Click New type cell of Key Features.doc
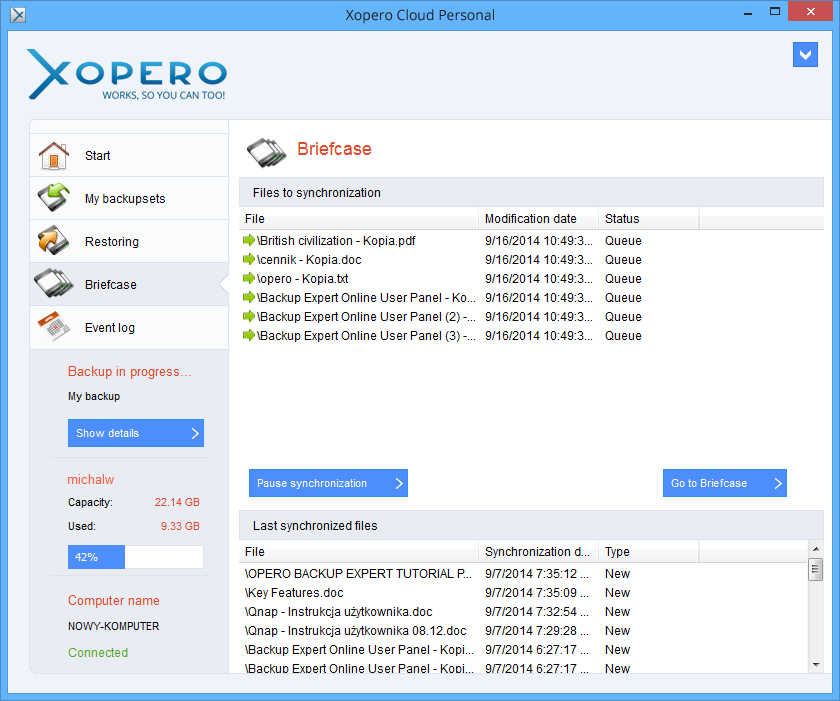The image size is (840, 701). point(617,593)
